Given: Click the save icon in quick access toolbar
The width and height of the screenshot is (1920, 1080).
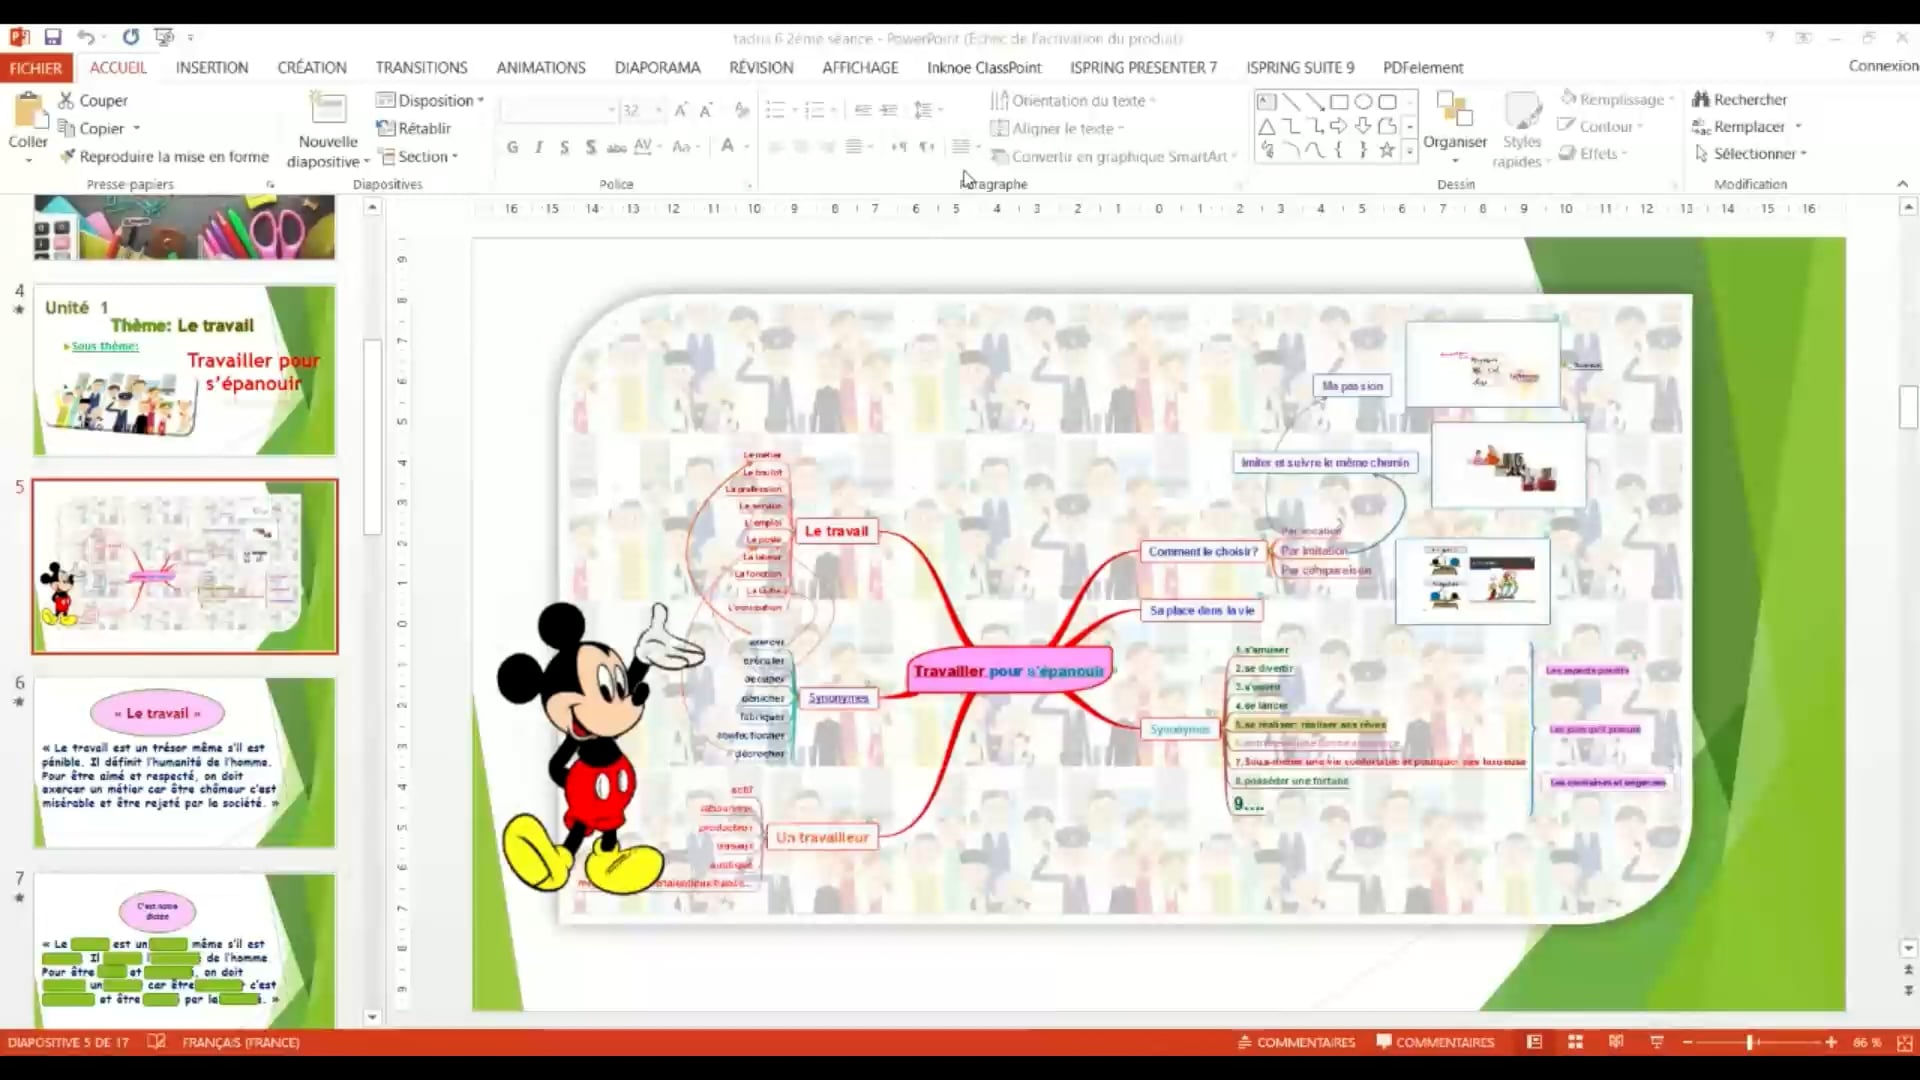Looking at the screenshot, I should [x=53, y=37].
